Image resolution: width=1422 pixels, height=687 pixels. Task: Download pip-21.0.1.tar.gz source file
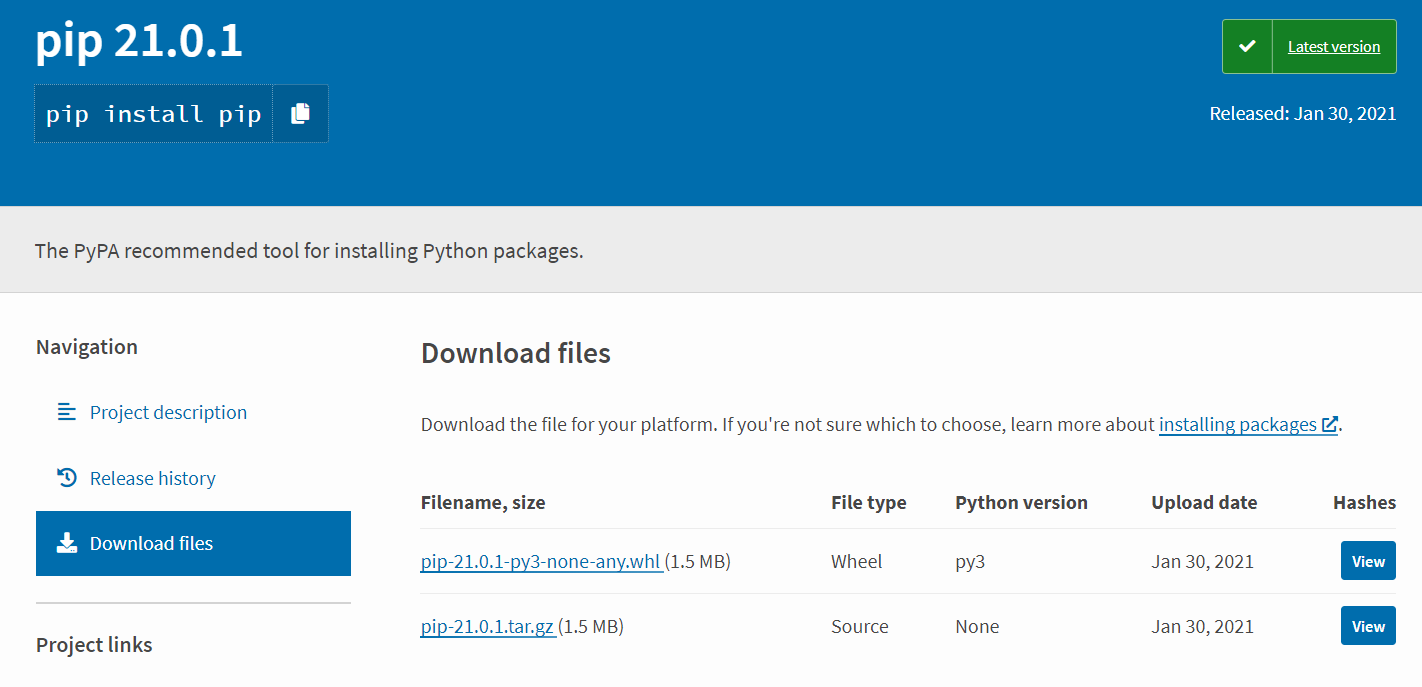pyautogui.click(x=487, y=627)
